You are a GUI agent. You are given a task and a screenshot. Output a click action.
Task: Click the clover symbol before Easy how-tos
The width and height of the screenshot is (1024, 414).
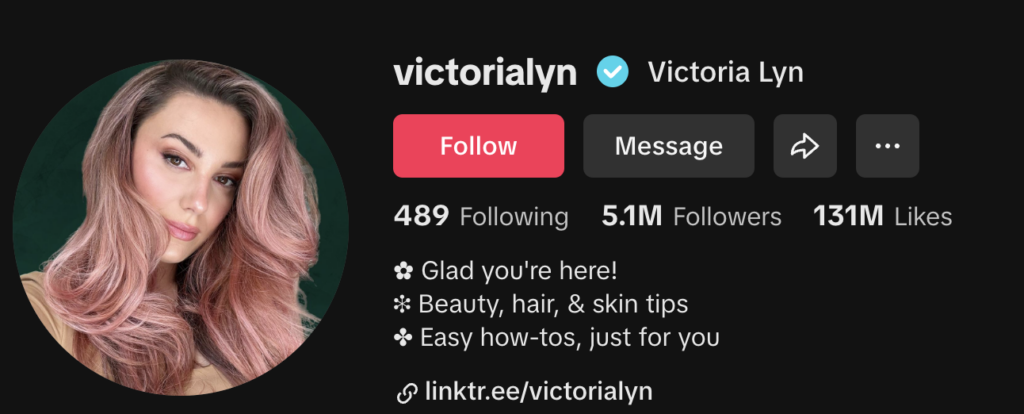(403, 338)
